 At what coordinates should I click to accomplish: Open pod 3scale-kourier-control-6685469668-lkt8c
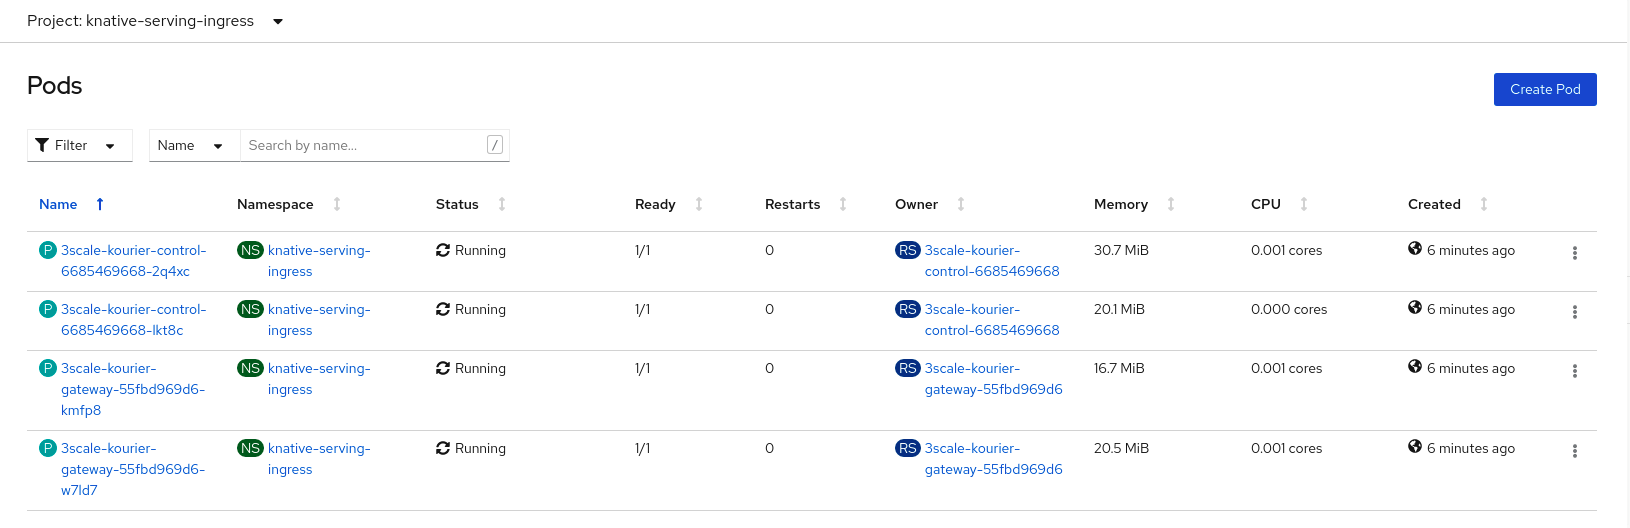pyautogui.click(x=133, y=320)
